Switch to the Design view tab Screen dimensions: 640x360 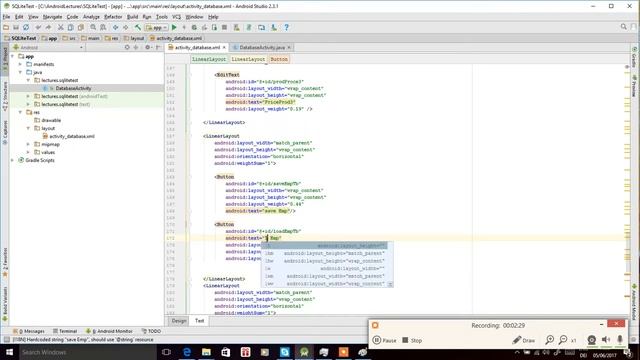(179, 321)
